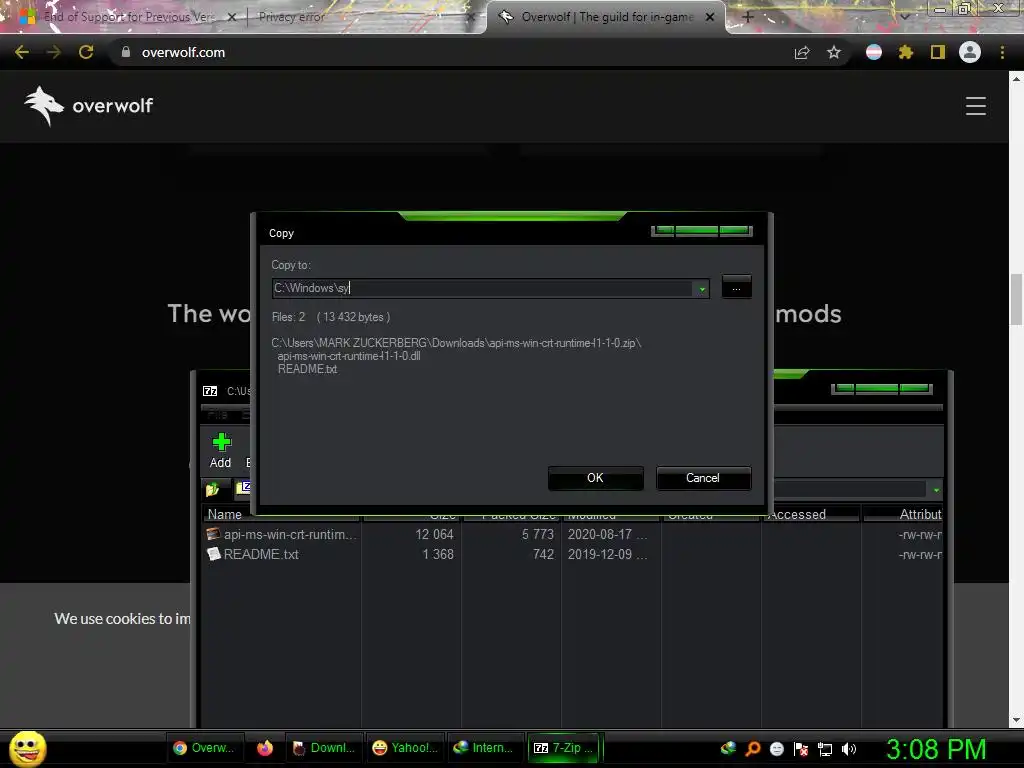Click the network tray icon
This screenshot has height=768, width=1024.
825,749
